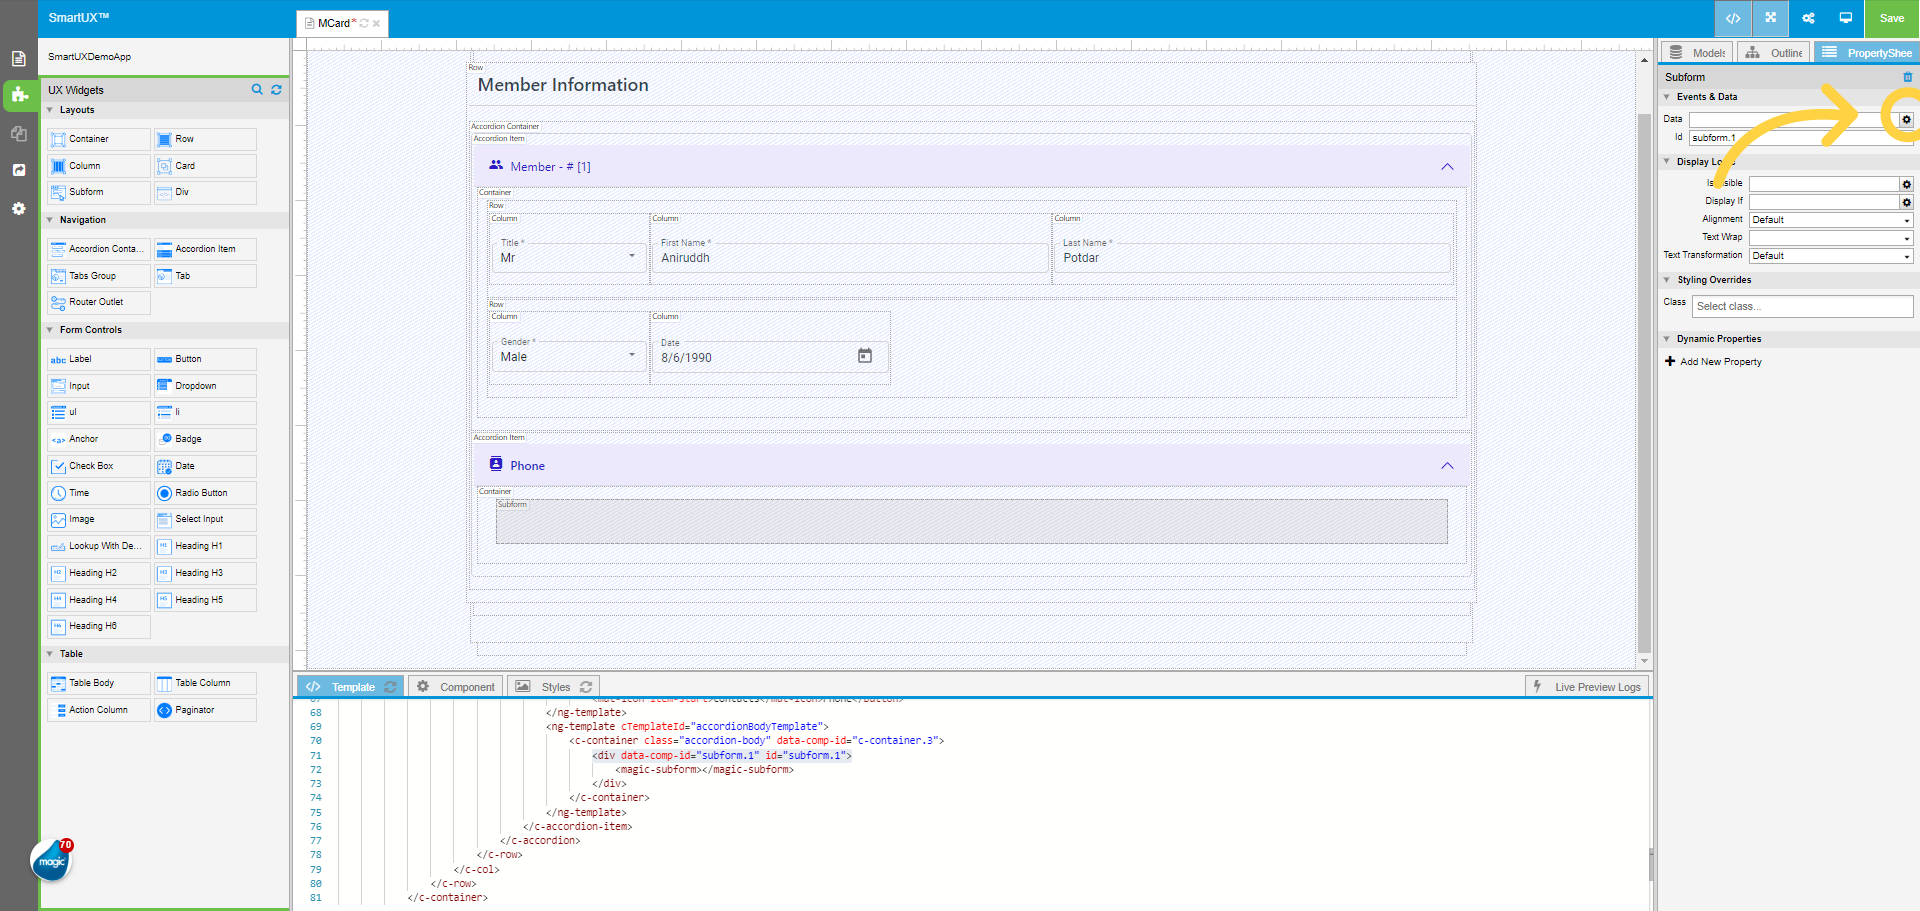Image resolution: width=1920 pixels, height=911 pixels.
Task: Open device preview via monitor icon
Action: (x=1846, y=18)
